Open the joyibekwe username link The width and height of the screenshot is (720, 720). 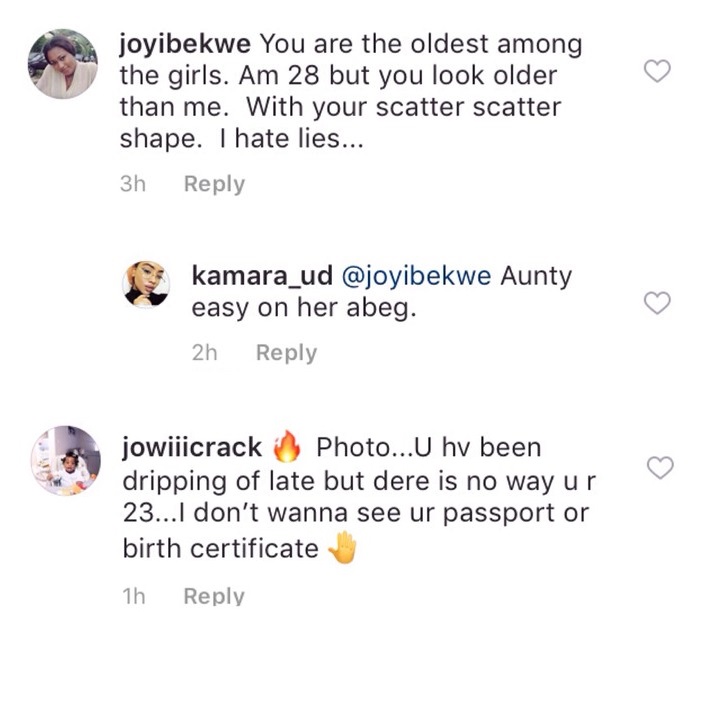click(x=184, y=45)
